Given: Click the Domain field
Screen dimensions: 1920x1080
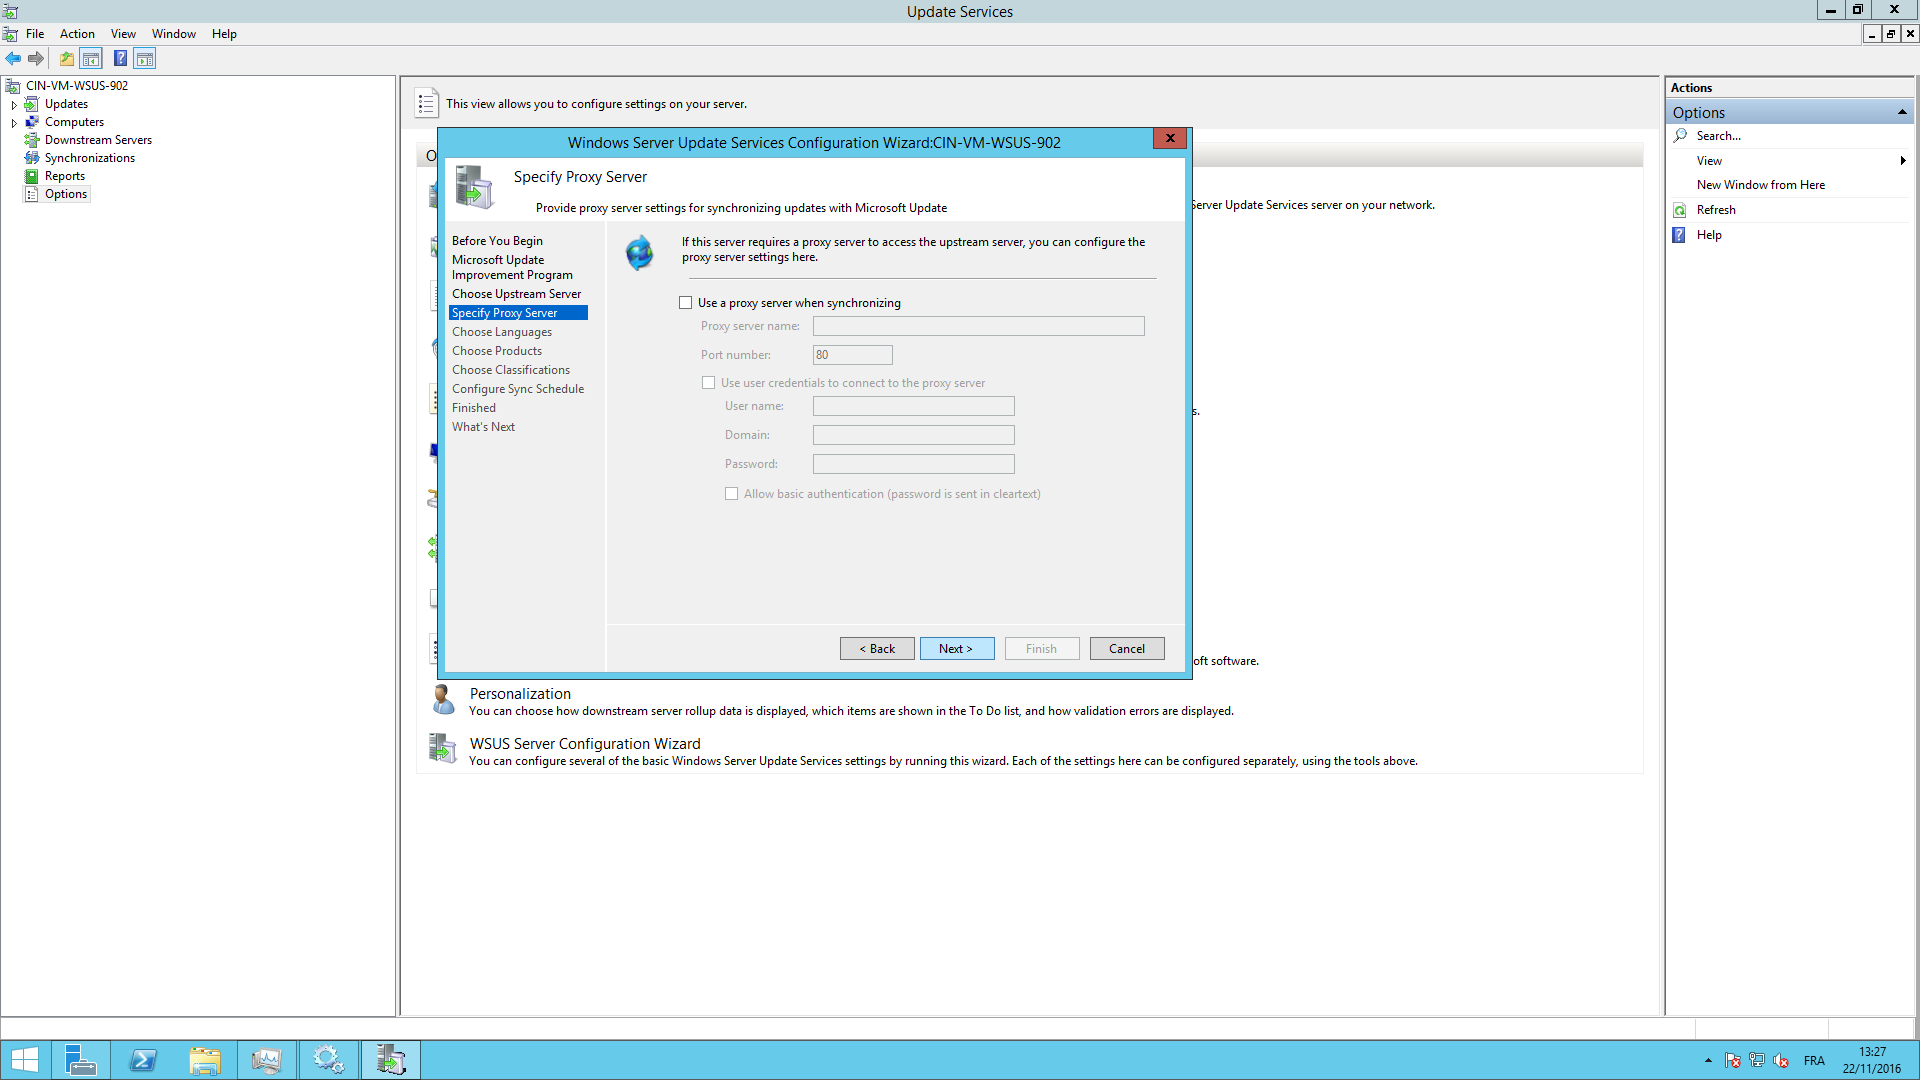Looking at the screenshot, I should [913, 435].
